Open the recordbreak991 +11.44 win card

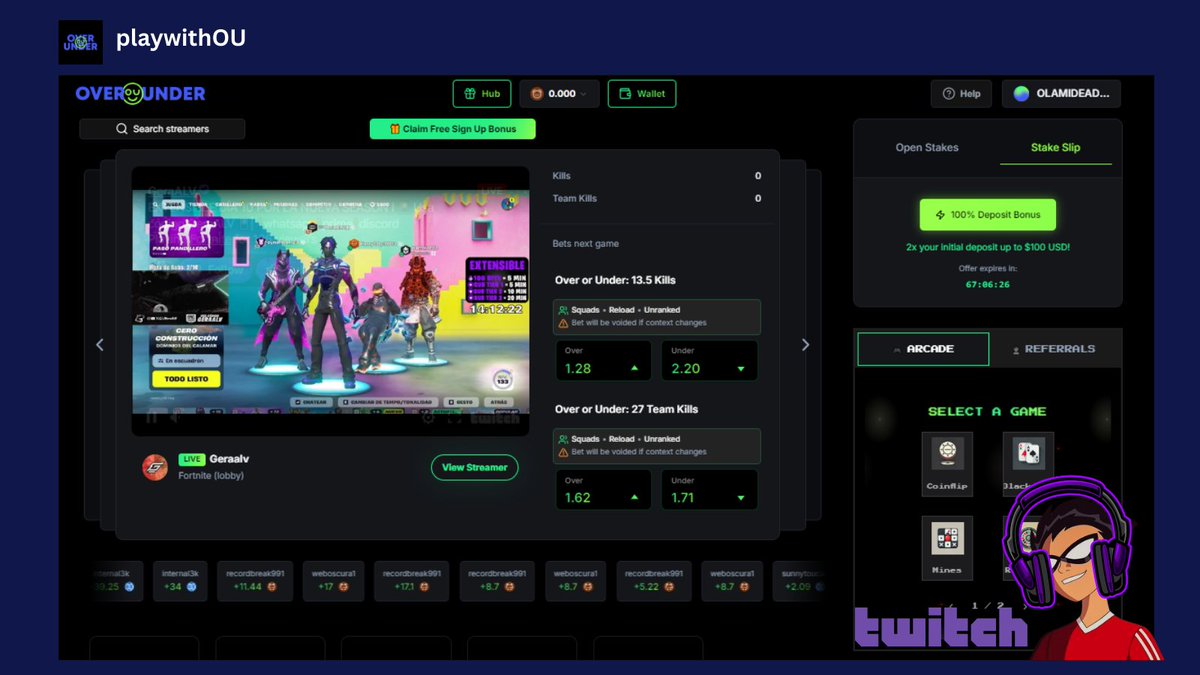pos(254,581)
